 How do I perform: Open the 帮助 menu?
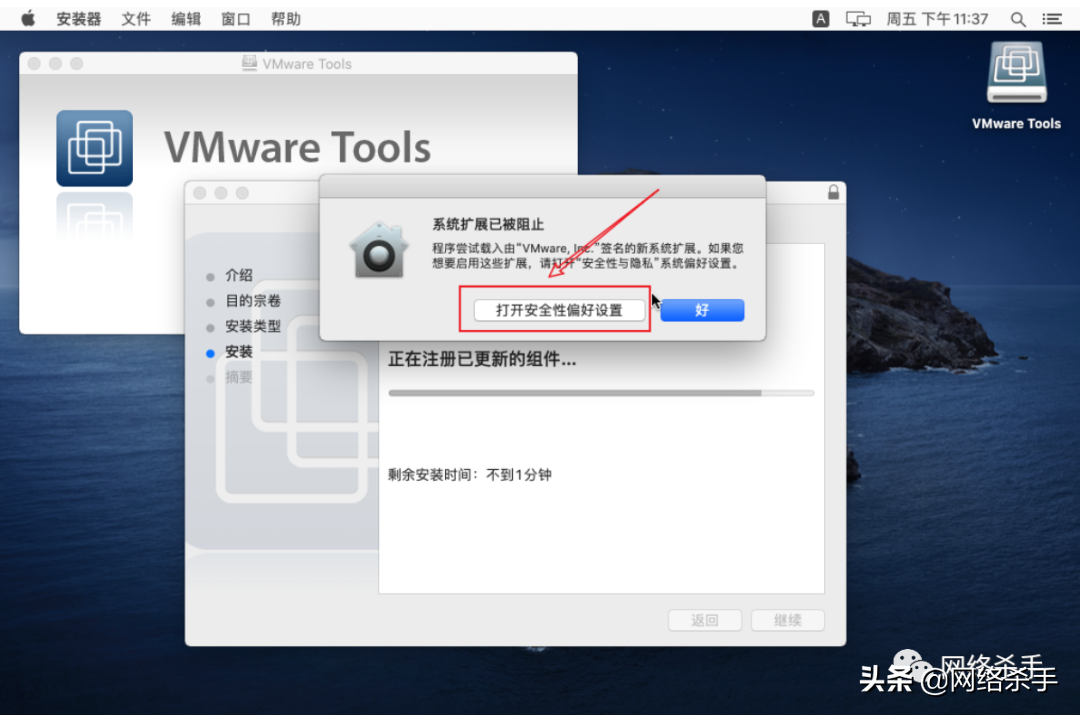[x=286, y=19]
